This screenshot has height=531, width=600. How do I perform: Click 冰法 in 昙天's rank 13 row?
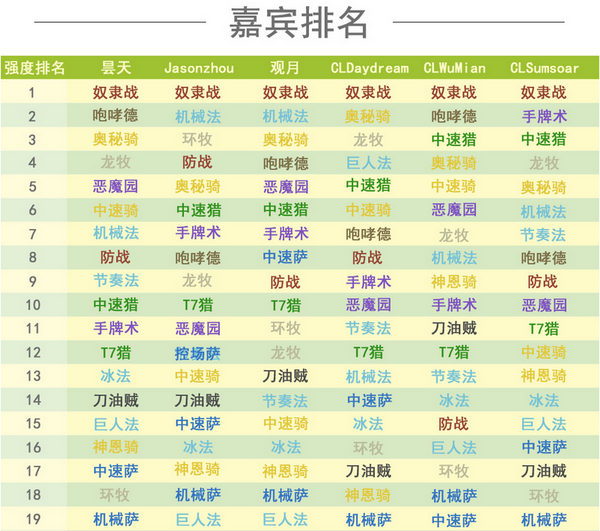[116, 376]
